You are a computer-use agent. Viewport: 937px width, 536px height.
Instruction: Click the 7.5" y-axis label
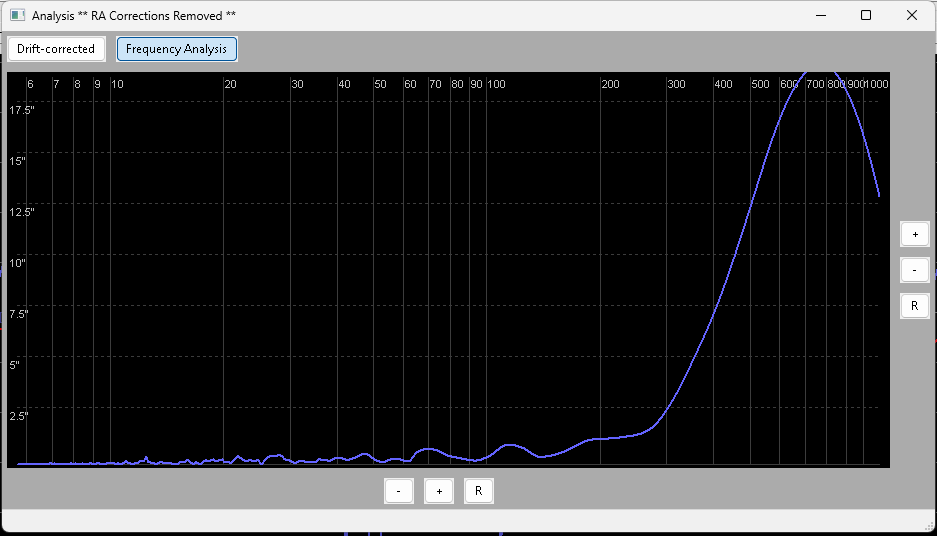19,314
